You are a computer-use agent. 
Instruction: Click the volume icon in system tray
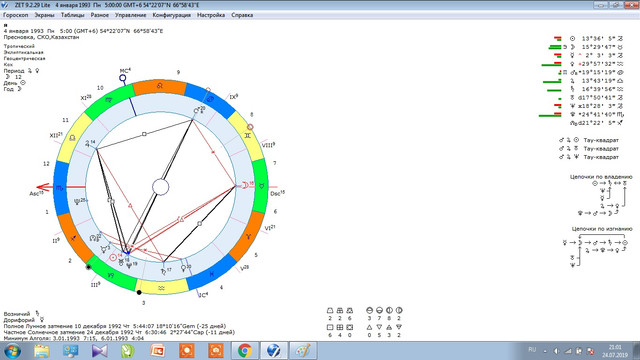[556, 351]
